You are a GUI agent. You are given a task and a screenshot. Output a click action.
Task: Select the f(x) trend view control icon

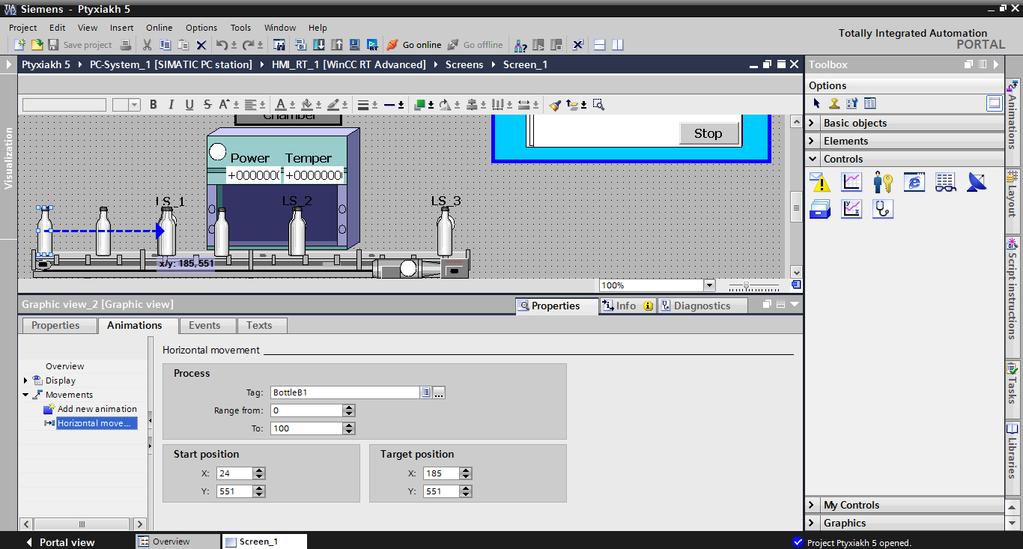851,209
